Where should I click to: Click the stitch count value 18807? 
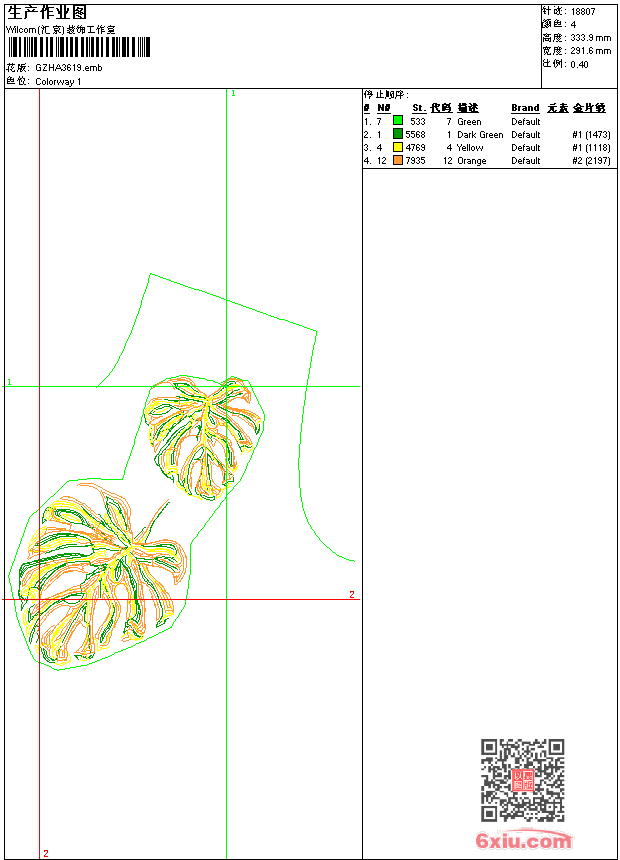(x=583, y=11)
